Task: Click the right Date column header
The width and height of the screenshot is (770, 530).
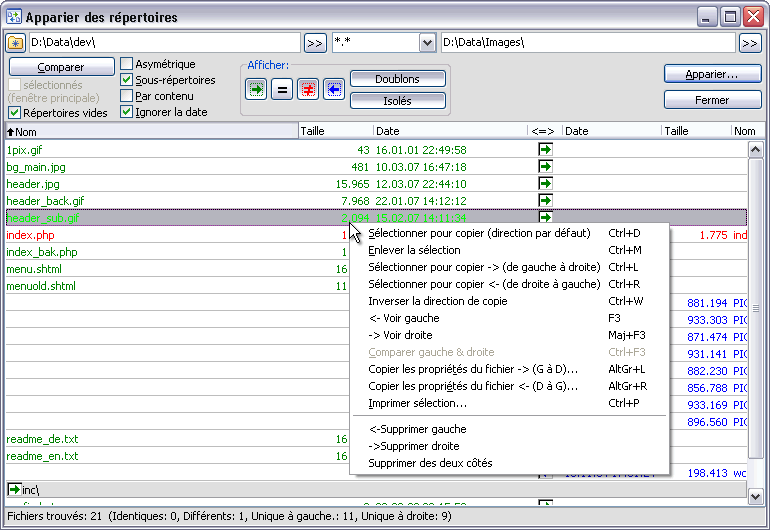Action: (x=611, y=131)
